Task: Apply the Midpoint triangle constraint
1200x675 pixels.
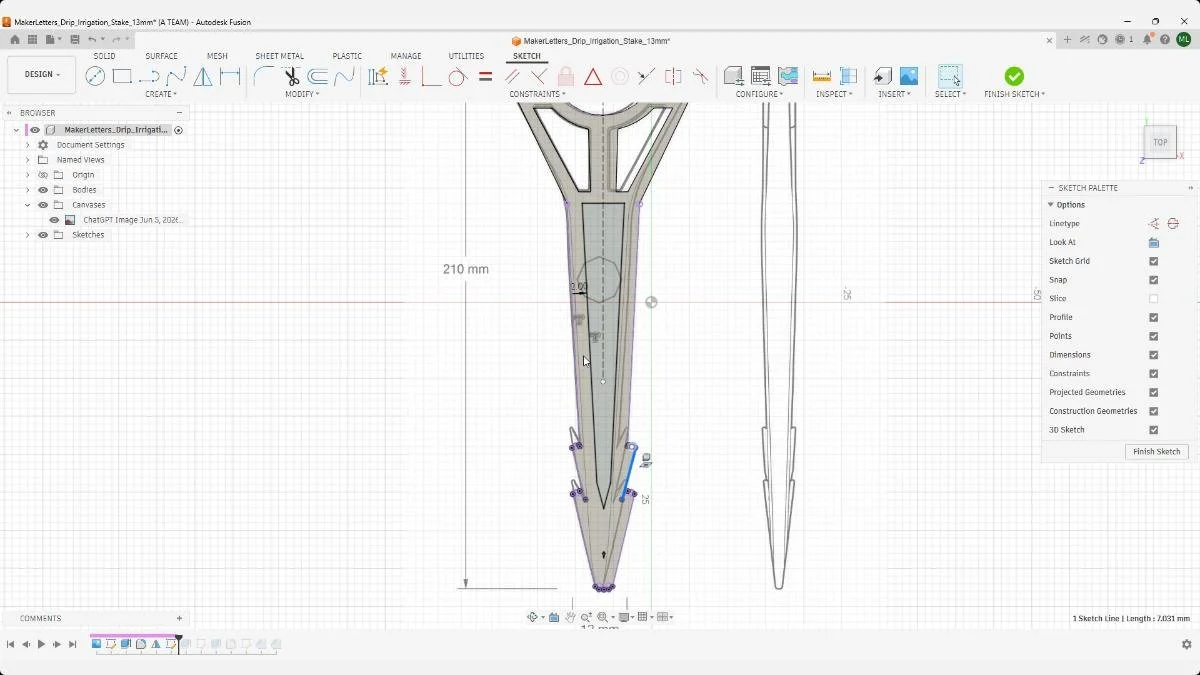Action: tap(593, 76)
